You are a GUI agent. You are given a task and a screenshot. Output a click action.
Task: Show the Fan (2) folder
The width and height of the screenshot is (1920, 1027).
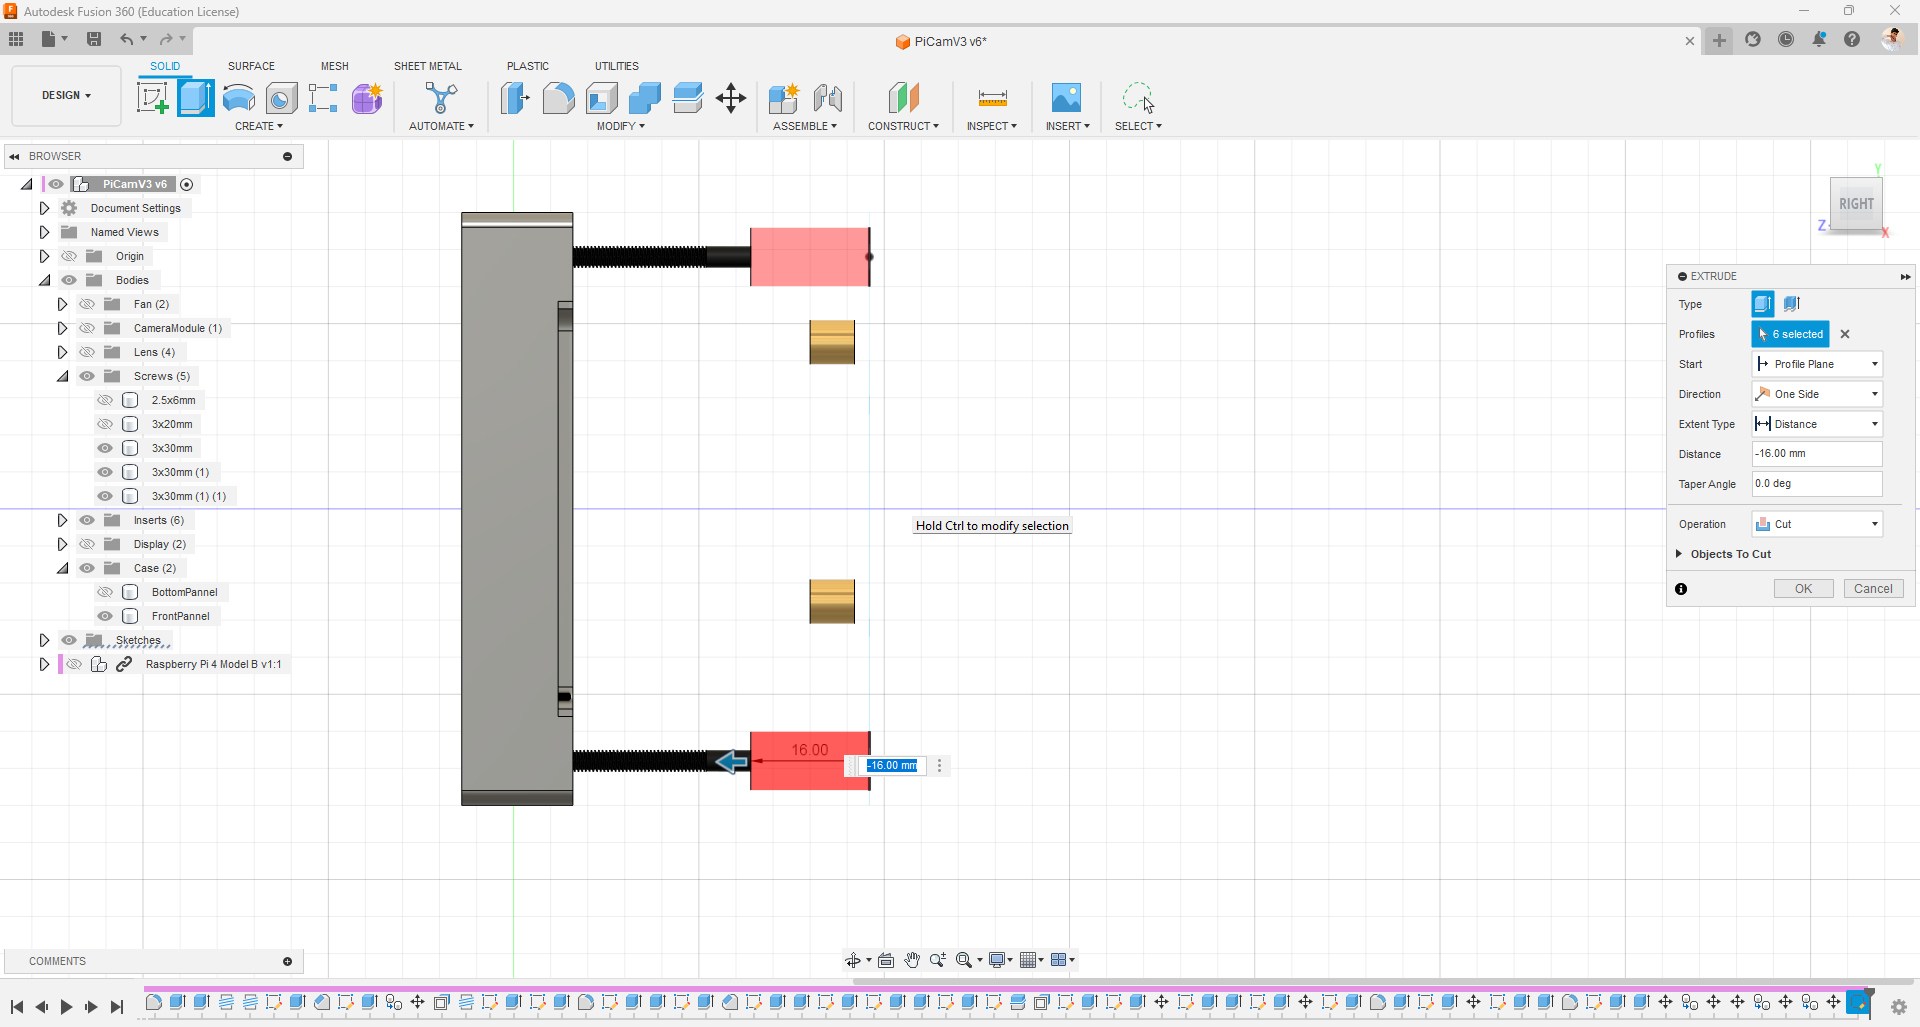(x=87, y=304)
